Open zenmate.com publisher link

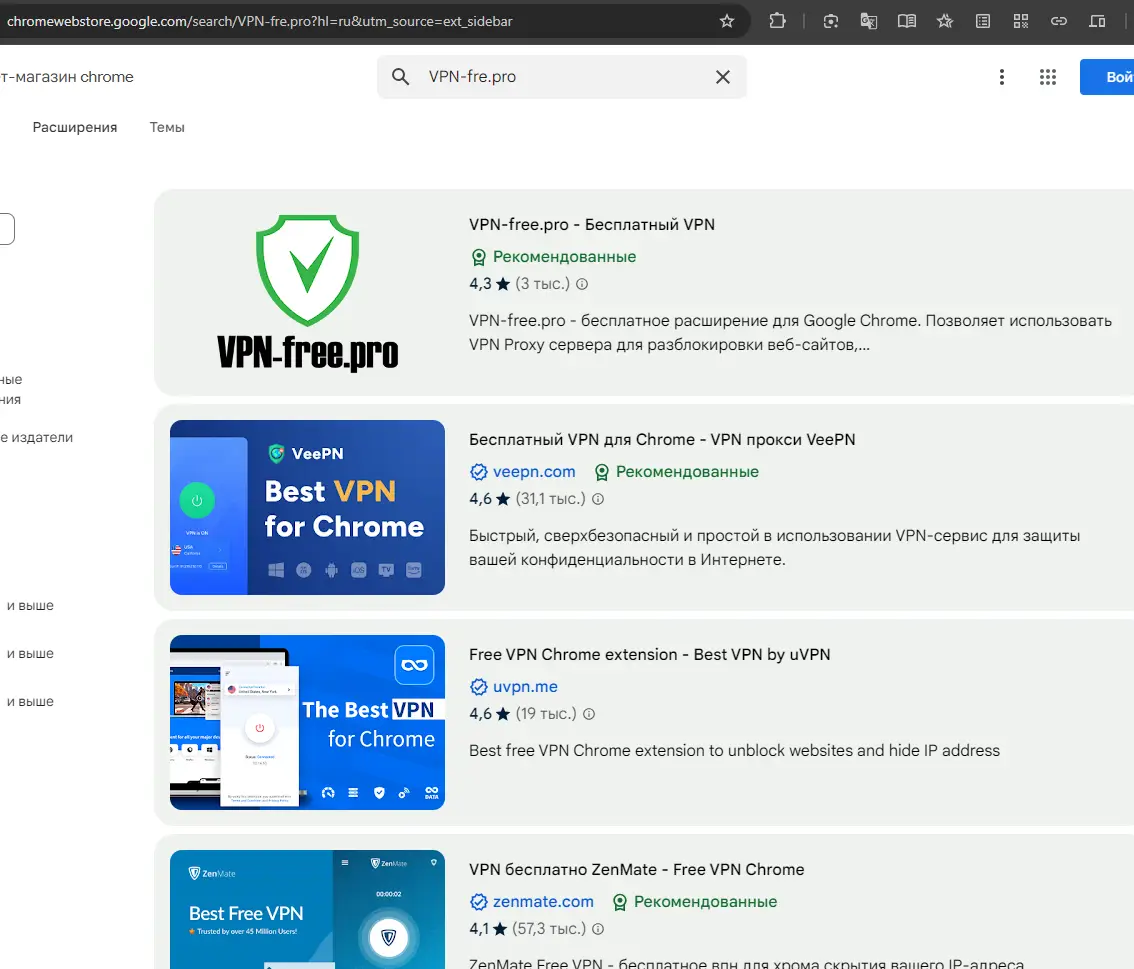tap(543, 902)
